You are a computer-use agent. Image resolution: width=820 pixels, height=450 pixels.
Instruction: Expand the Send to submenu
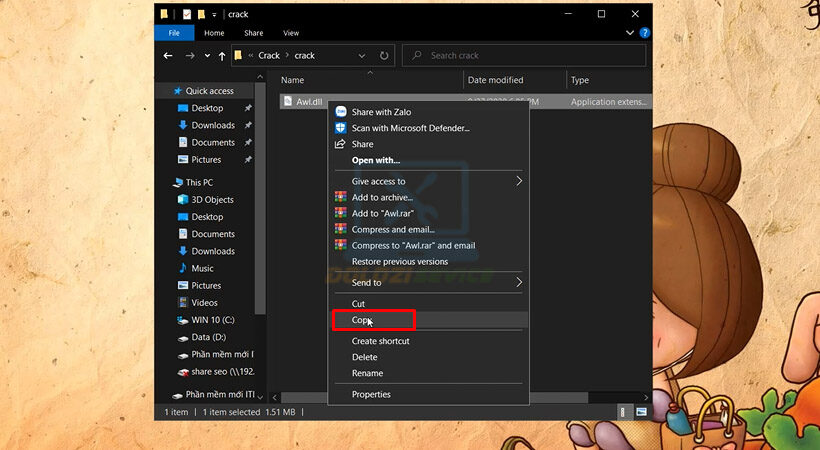pos(519,283)
